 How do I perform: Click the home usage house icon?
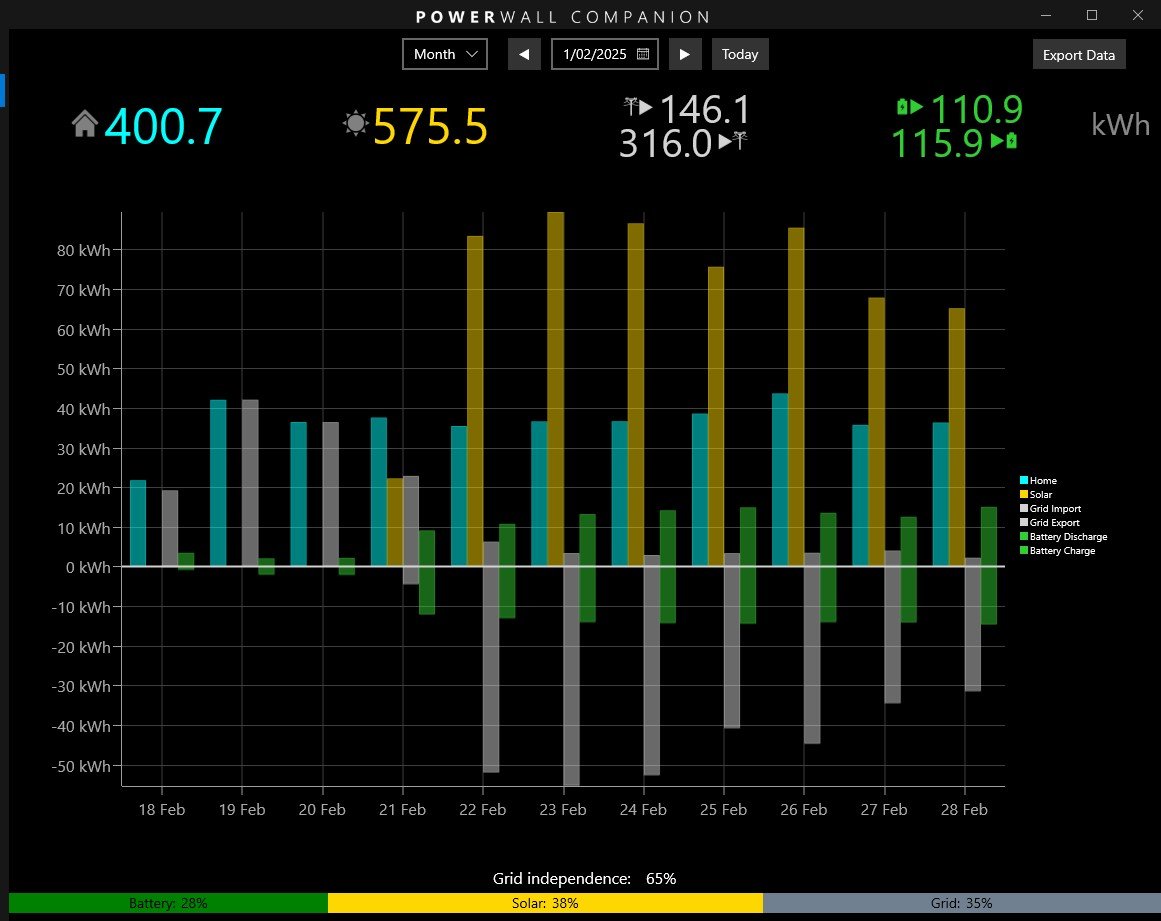pos(85,124)
